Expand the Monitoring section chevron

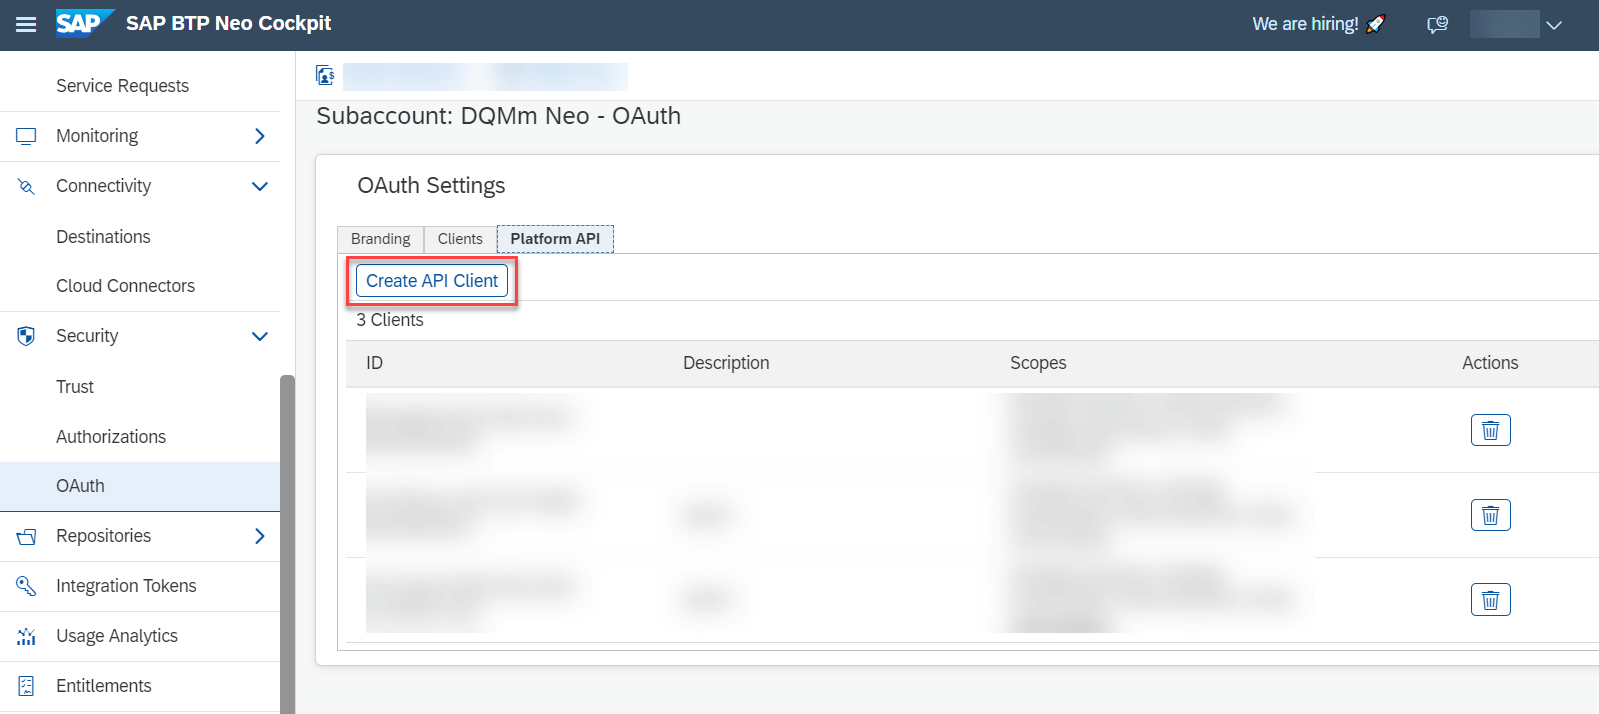pyautogui.click(x=260, y=136)
